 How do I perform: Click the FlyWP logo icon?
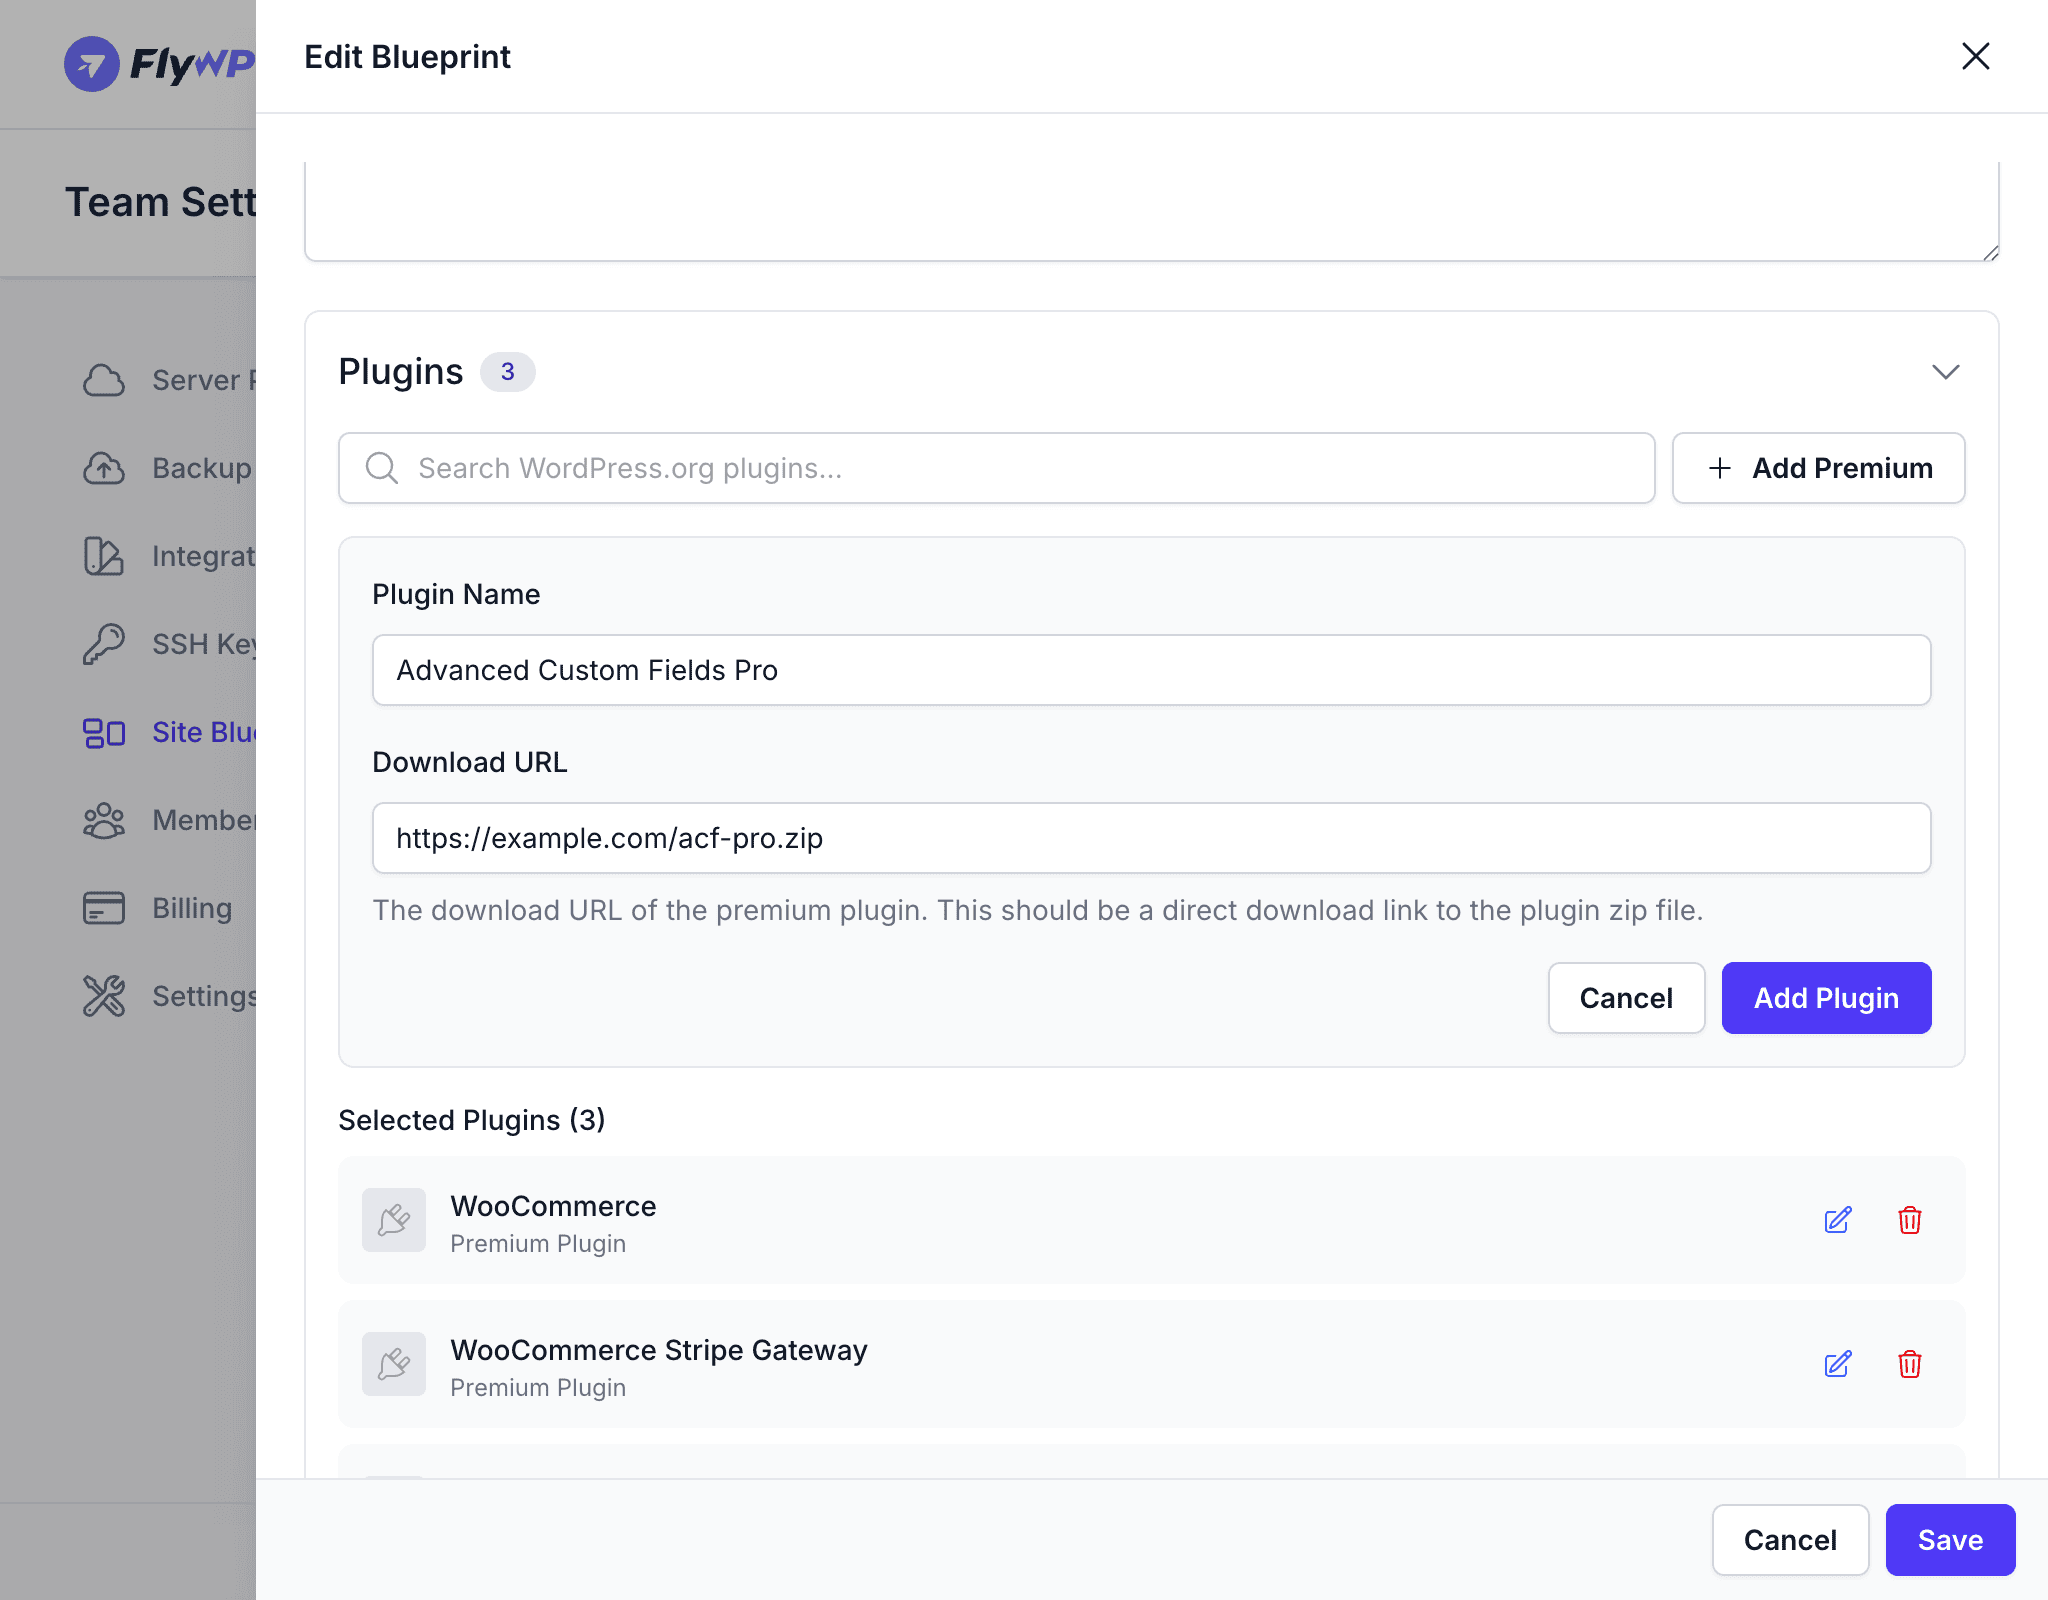tap(92, 64)
